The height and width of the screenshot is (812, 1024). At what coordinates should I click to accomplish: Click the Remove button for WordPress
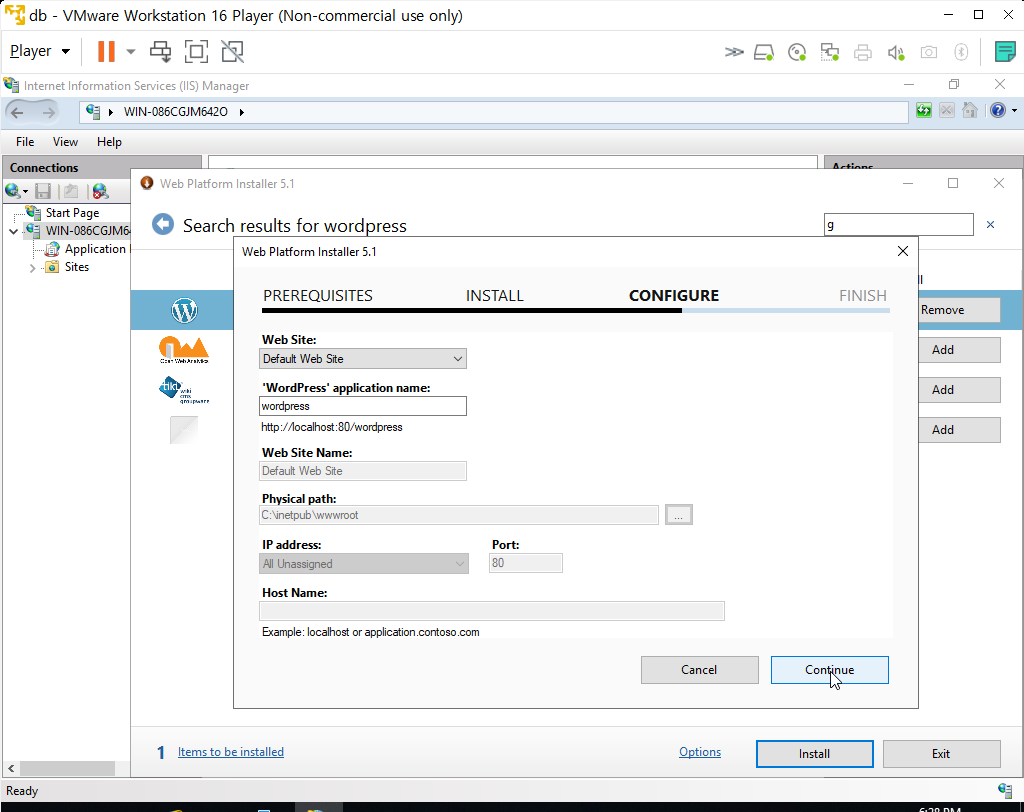[959, 310]
